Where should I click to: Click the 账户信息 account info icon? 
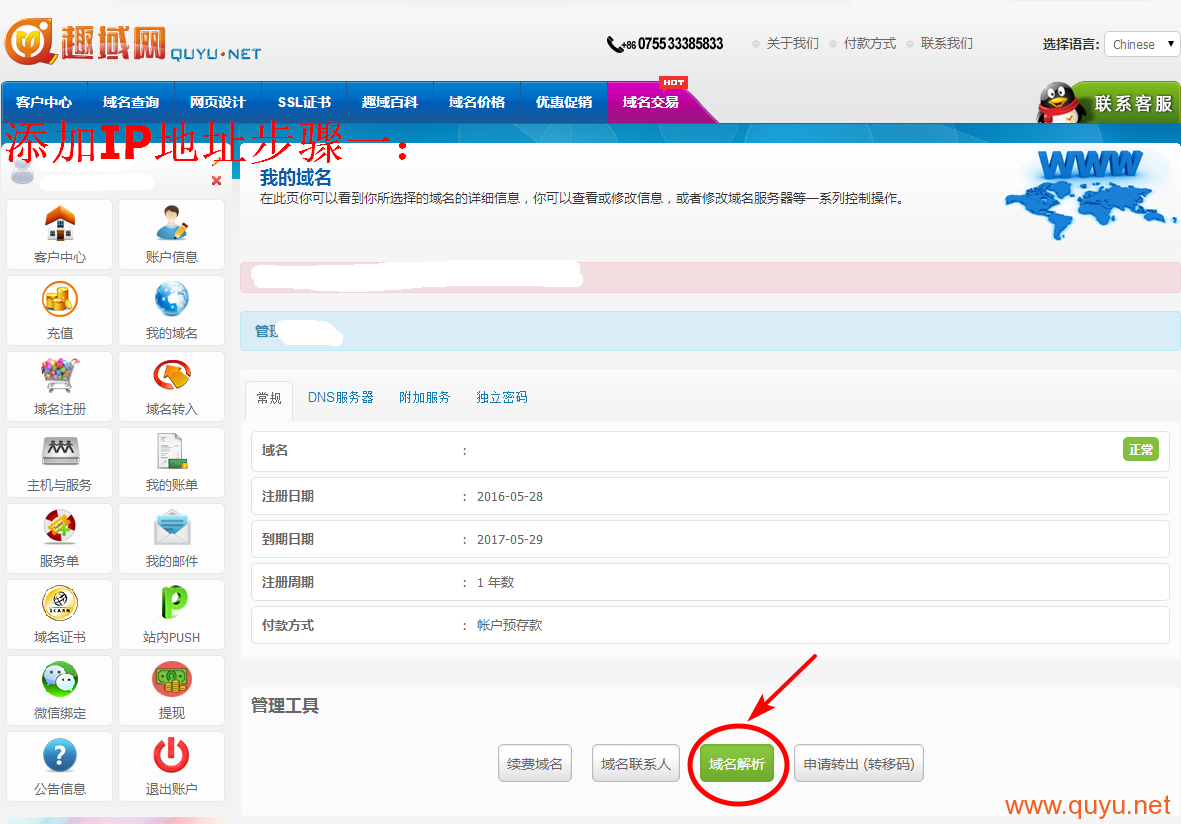172,224
